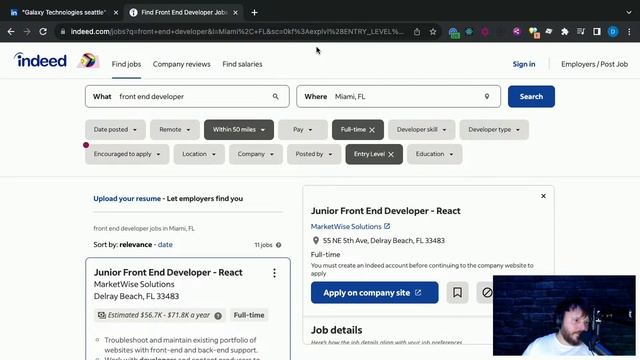Open Employers / Post Job link

(x=594, y=64)
